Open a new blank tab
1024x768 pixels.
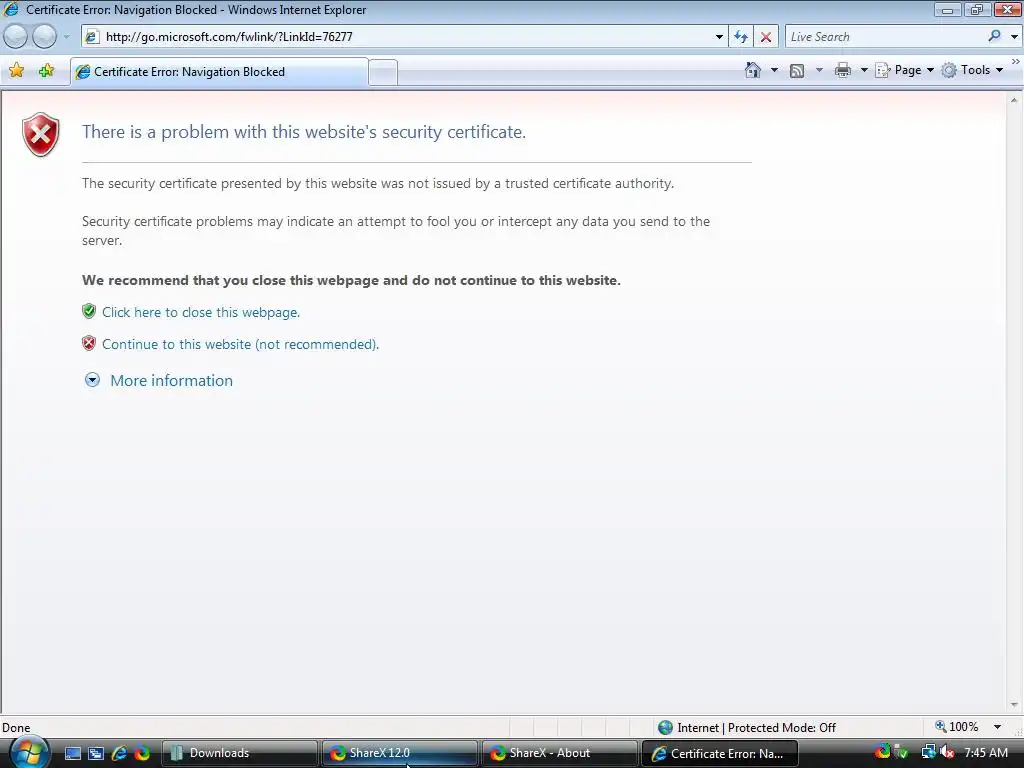383,72
